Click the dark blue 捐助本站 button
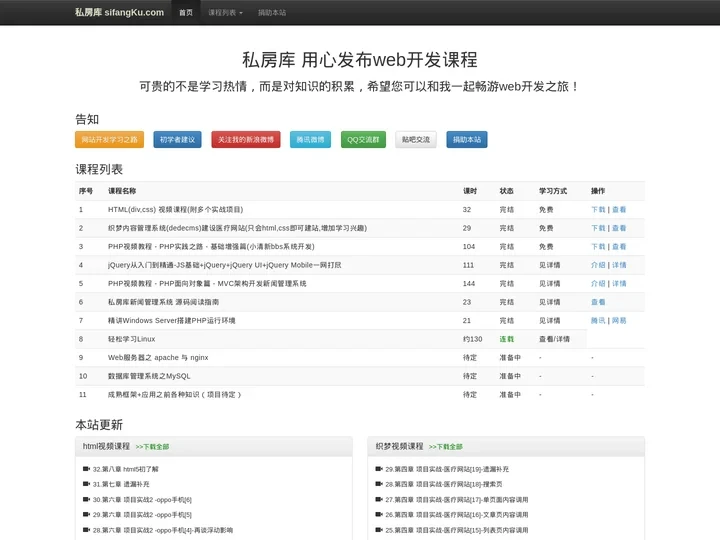720x540 pixels. tap(467, 140)
